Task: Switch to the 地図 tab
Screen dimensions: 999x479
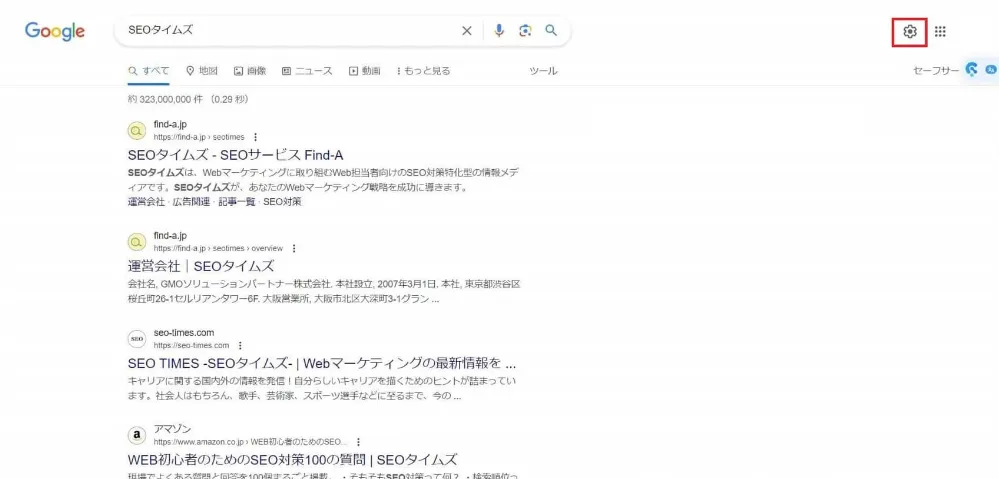Action: (x=202, y=71)
